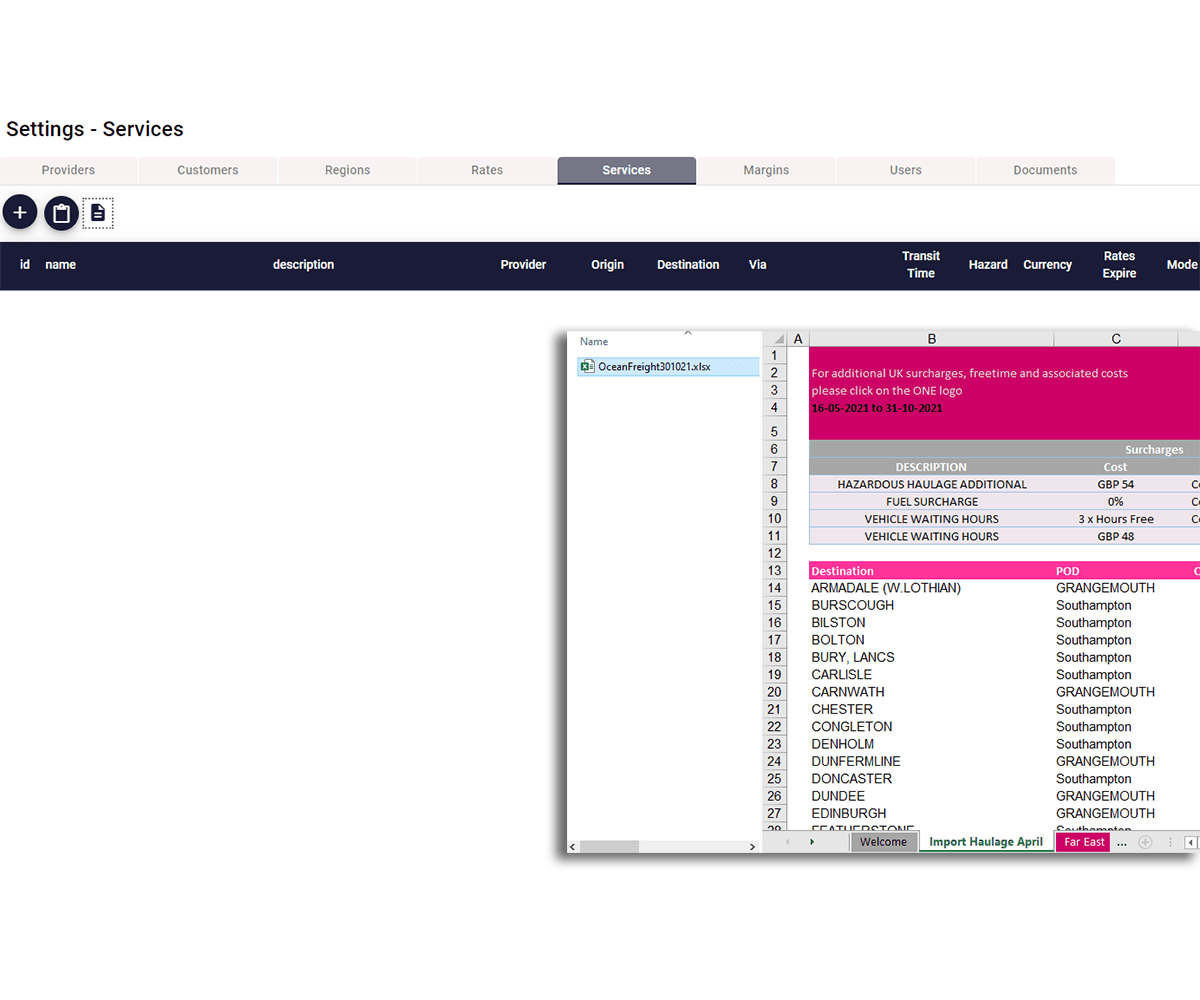Go to the Margins settings tab
1200x1000 pixels.
pyautogui.click(x=766, y=170)
